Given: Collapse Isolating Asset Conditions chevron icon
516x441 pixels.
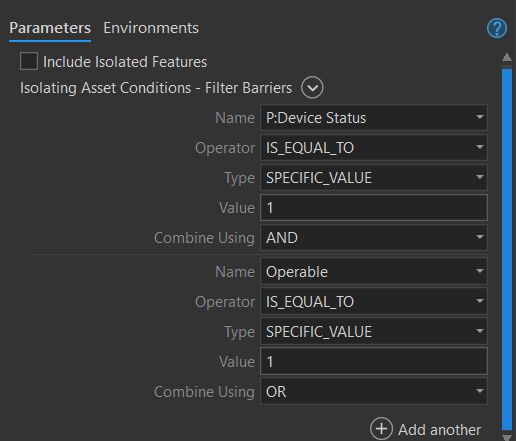Looking at the screenshot, I should pyautogui.click(x=312, y=88).
